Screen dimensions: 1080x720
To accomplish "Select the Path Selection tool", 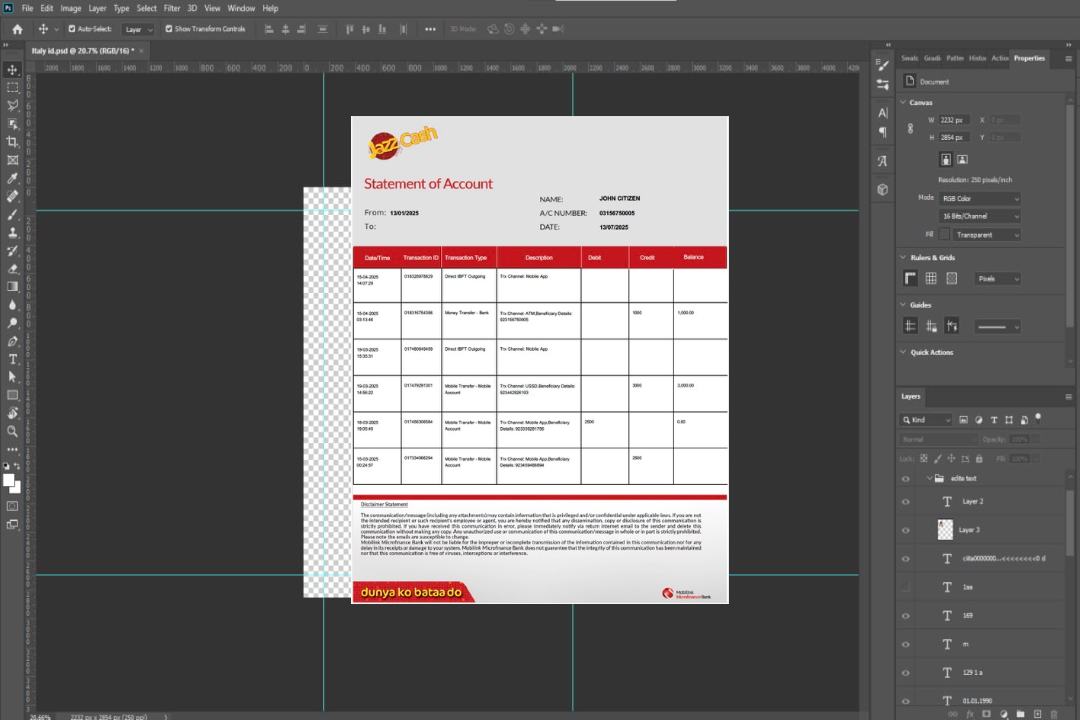I will point(12,377).
